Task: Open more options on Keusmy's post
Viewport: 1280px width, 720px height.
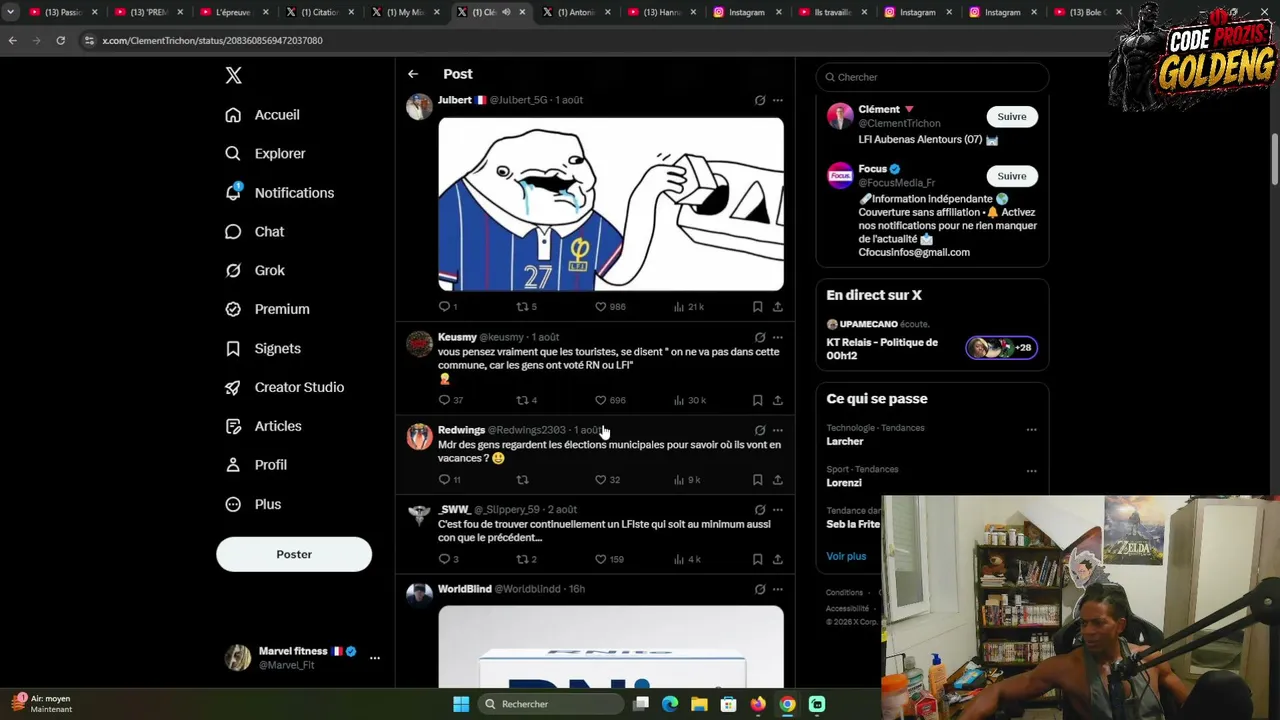Action: point(778,337)
